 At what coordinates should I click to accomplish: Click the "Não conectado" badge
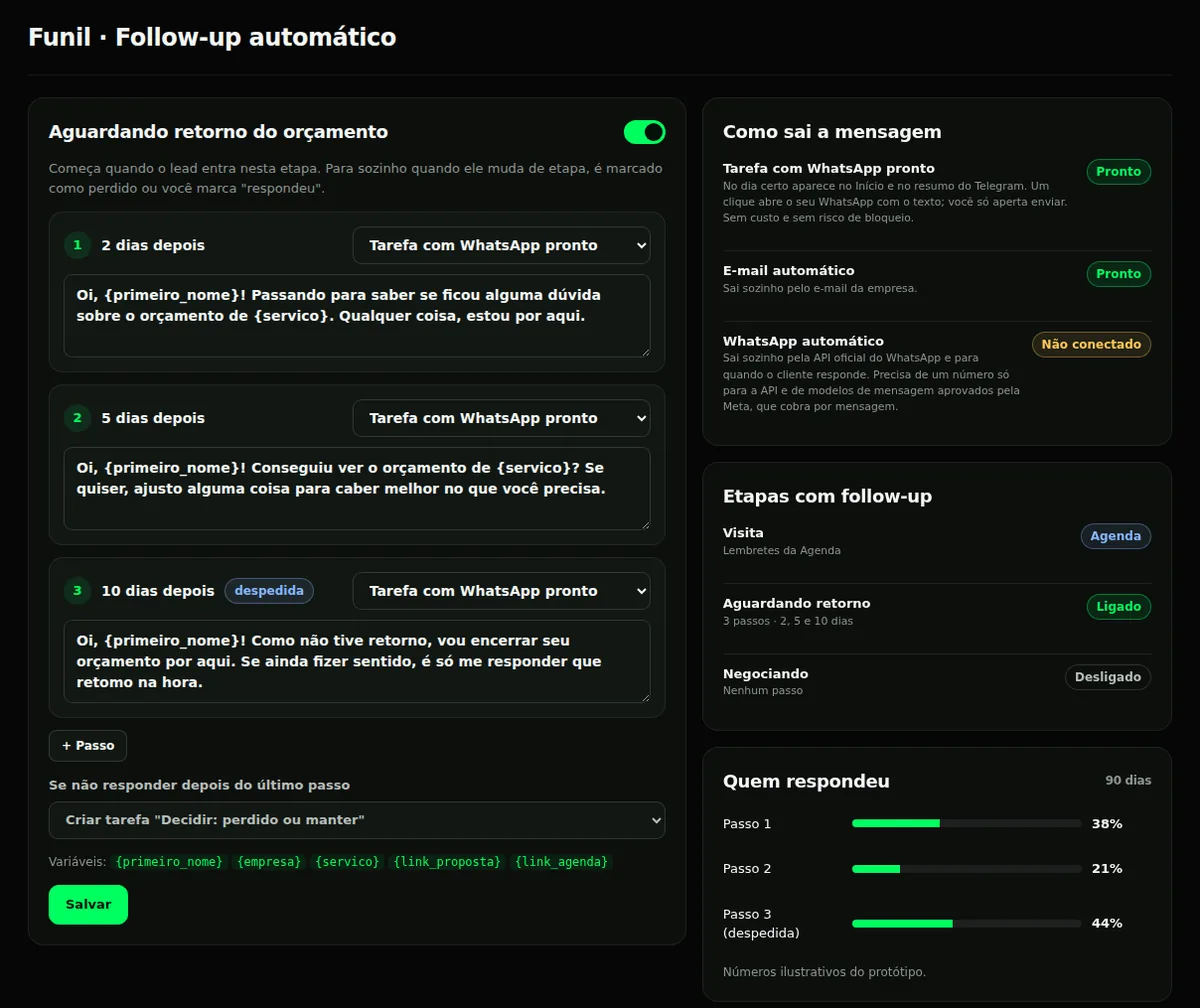pyautogui.click(x=1091, y=345)
